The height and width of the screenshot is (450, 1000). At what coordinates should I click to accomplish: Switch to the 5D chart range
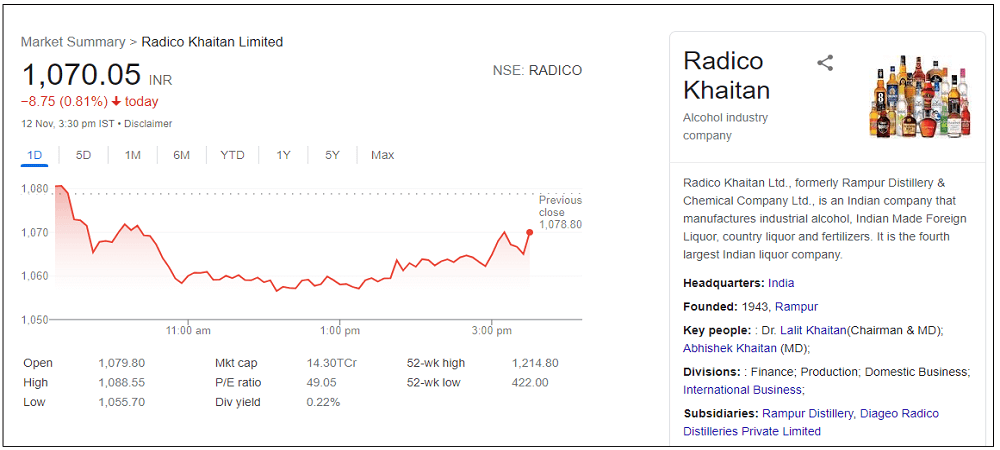point(84,155)
